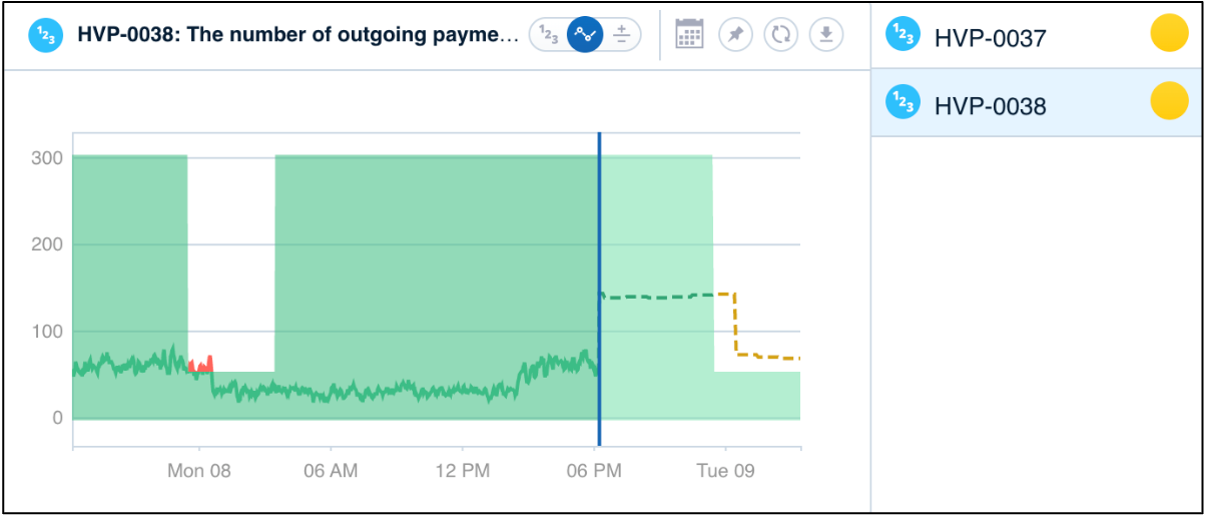Pin this HVP-0038 chart
The width and height of the screenshot is (1206, 516).
[x=735, y=35]
